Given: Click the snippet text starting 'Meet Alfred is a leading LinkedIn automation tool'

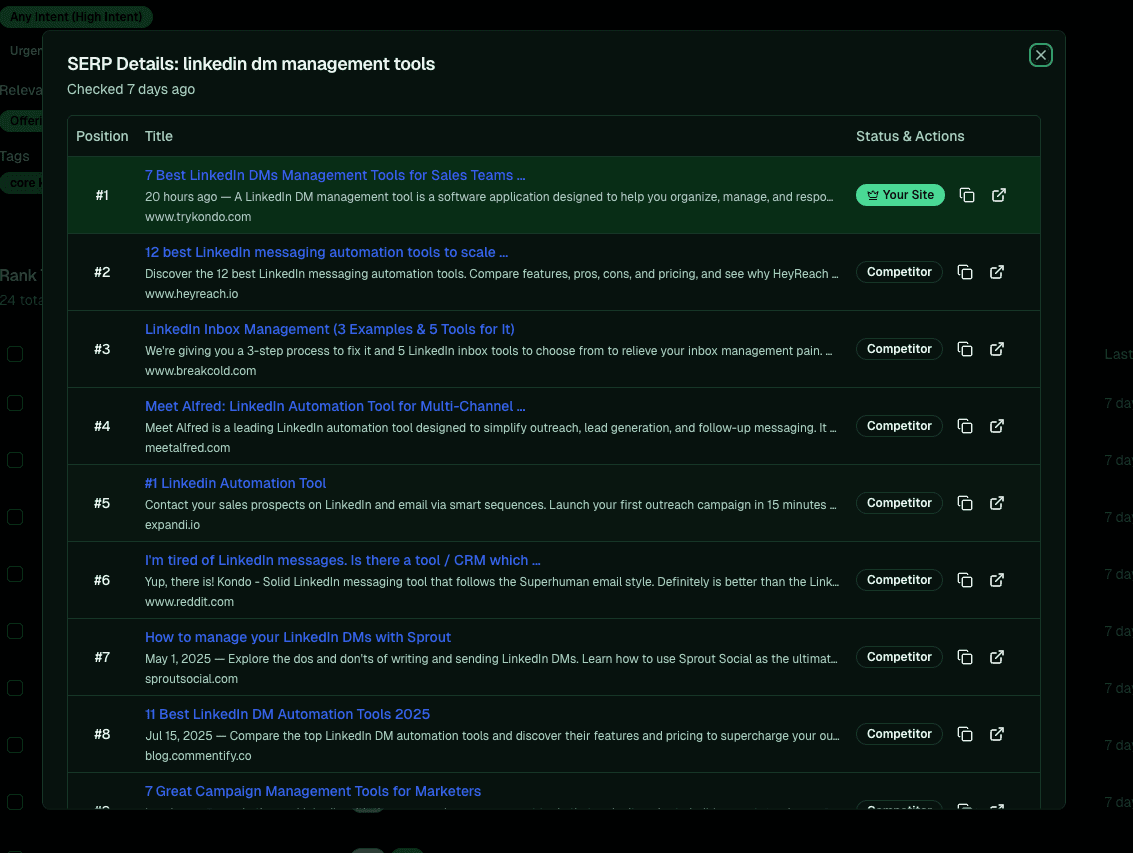Looking at the screenshot, I should click(490, 427).
